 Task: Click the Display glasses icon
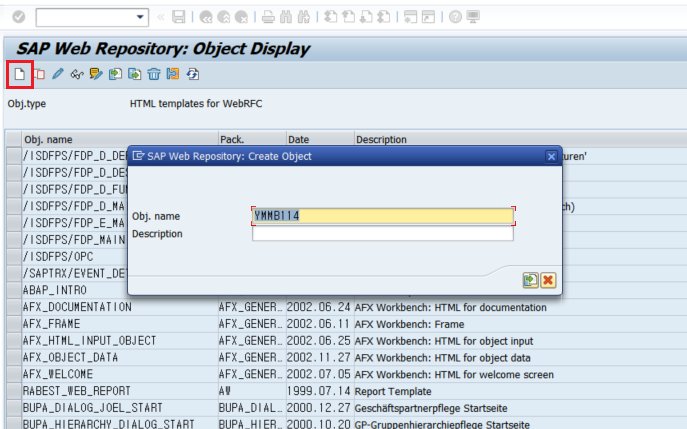click(x=77, y=74)
